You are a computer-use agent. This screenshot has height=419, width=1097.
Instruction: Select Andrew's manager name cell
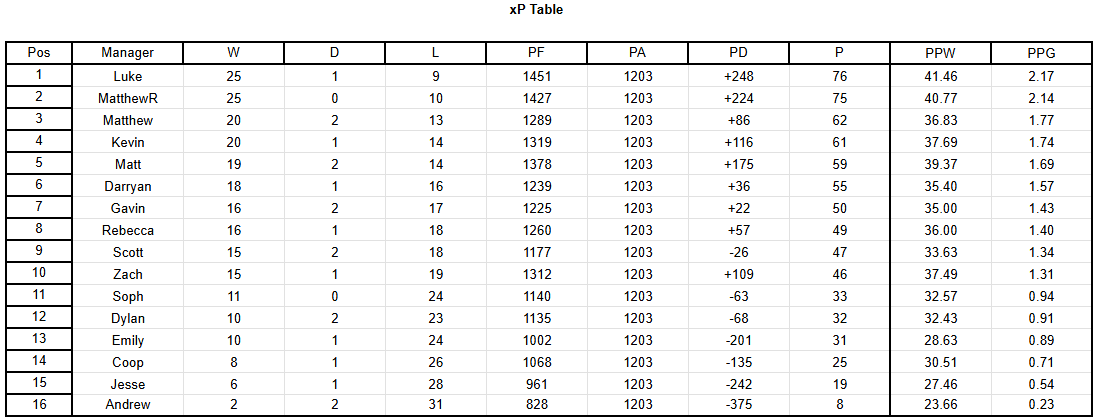128,405
